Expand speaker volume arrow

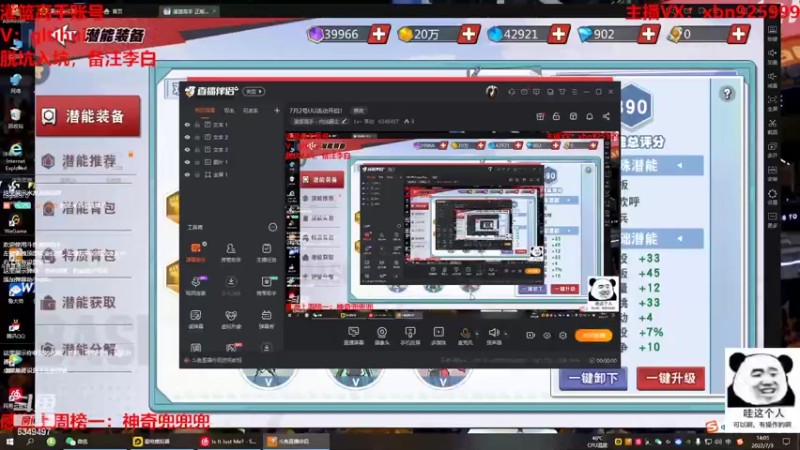click(506, 334)
